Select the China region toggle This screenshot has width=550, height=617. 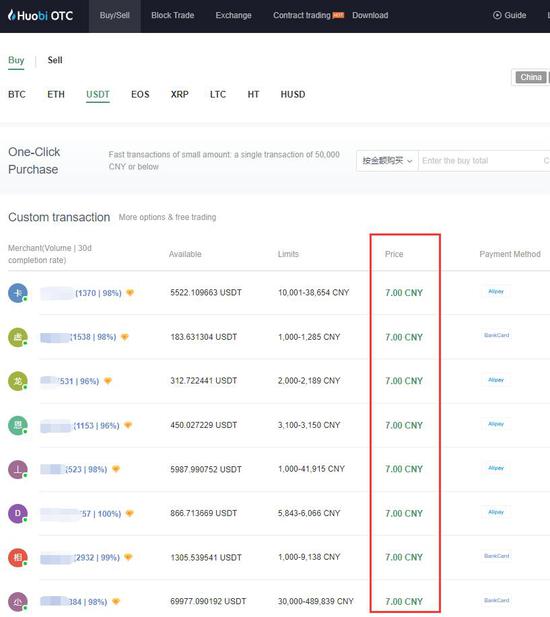(531, 77)
